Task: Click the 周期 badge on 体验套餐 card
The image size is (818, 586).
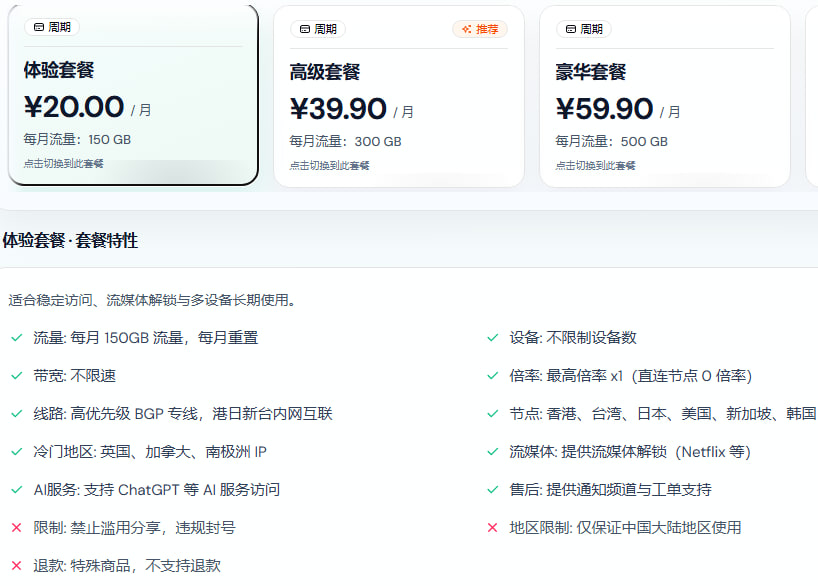Action: pyautogui.click(x=52, y=27)
